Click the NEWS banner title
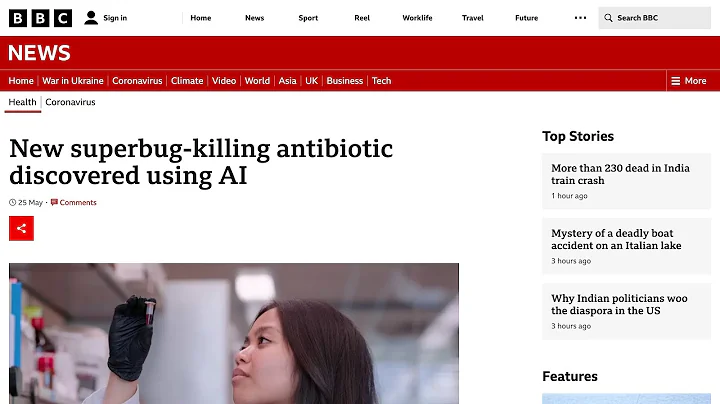The width and height of the screenshot is (720, 404). tap(39, 53)
